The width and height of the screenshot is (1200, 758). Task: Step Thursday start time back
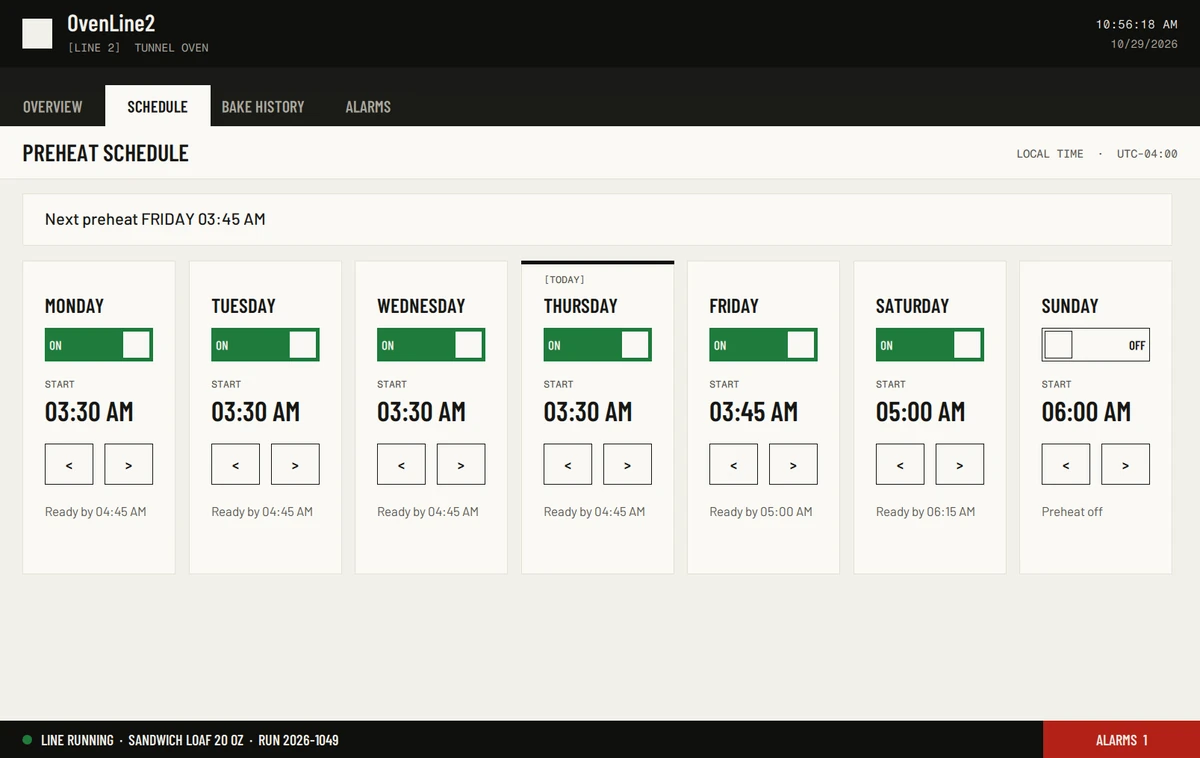568,465
